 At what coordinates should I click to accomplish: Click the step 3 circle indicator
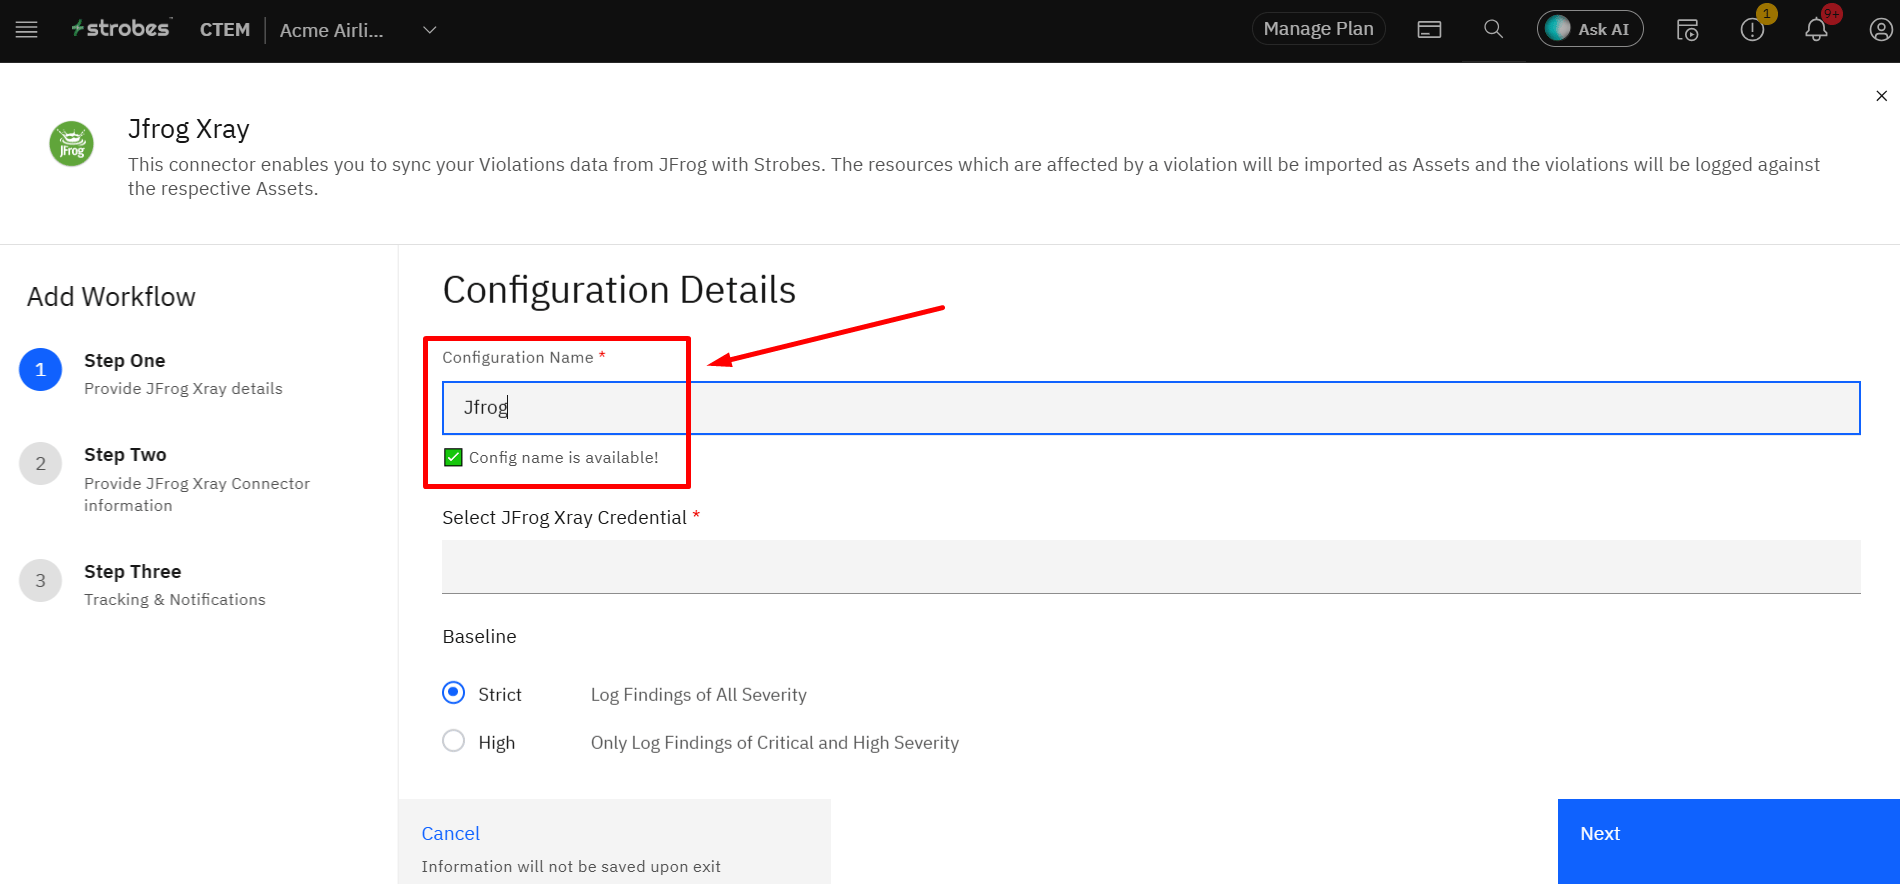click(41, 581)
